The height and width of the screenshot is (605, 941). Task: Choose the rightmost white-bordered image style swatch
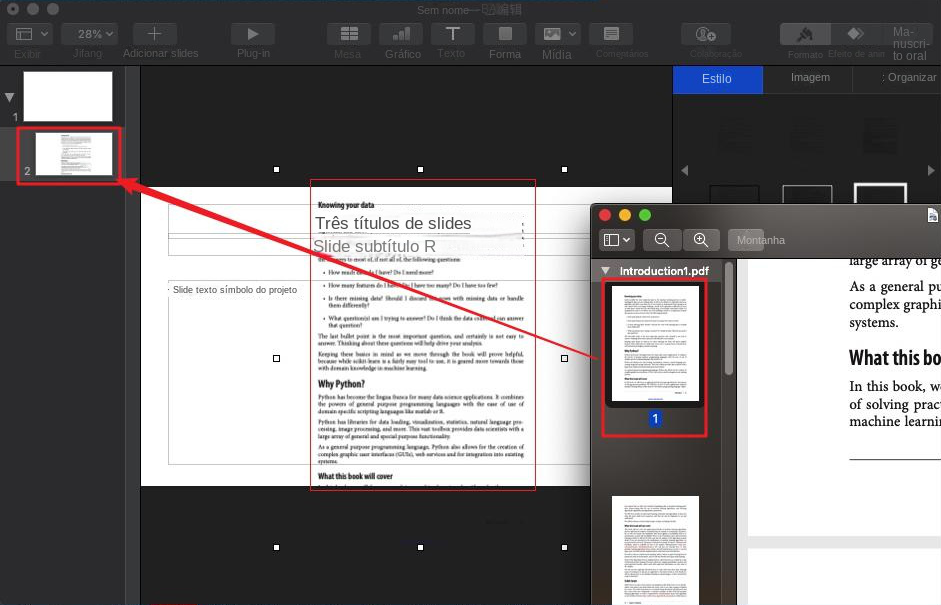click(x=880, y=193)
